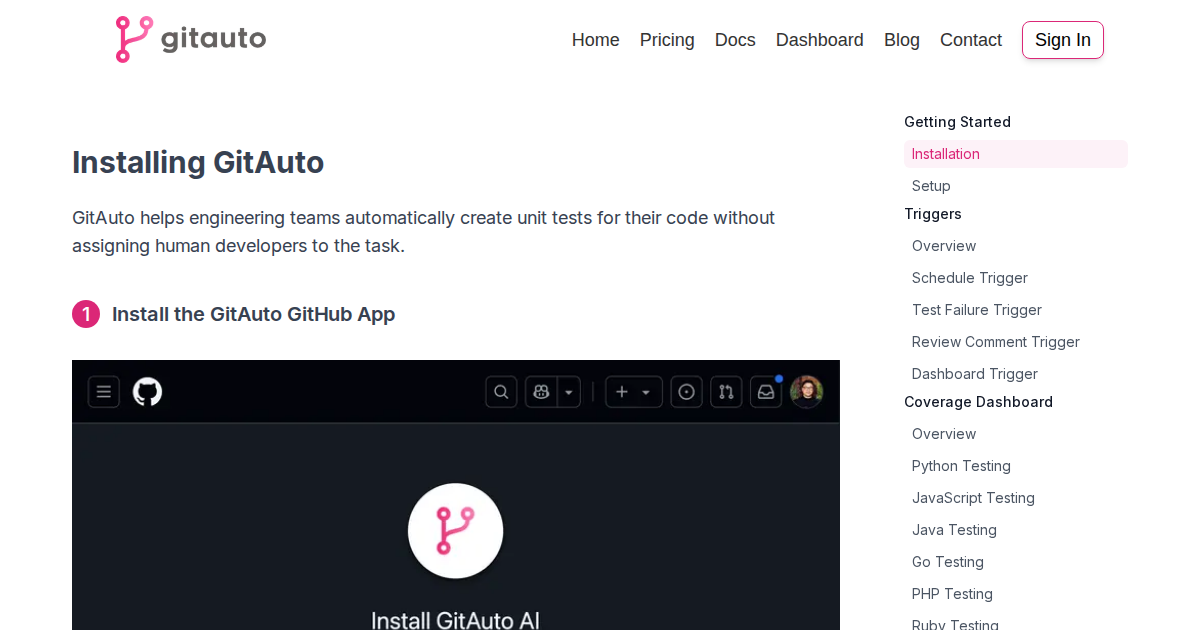Select Installation in the docs sidebar
The width and height of the screenshot is (1200, 630).
tap(1016, 154)
